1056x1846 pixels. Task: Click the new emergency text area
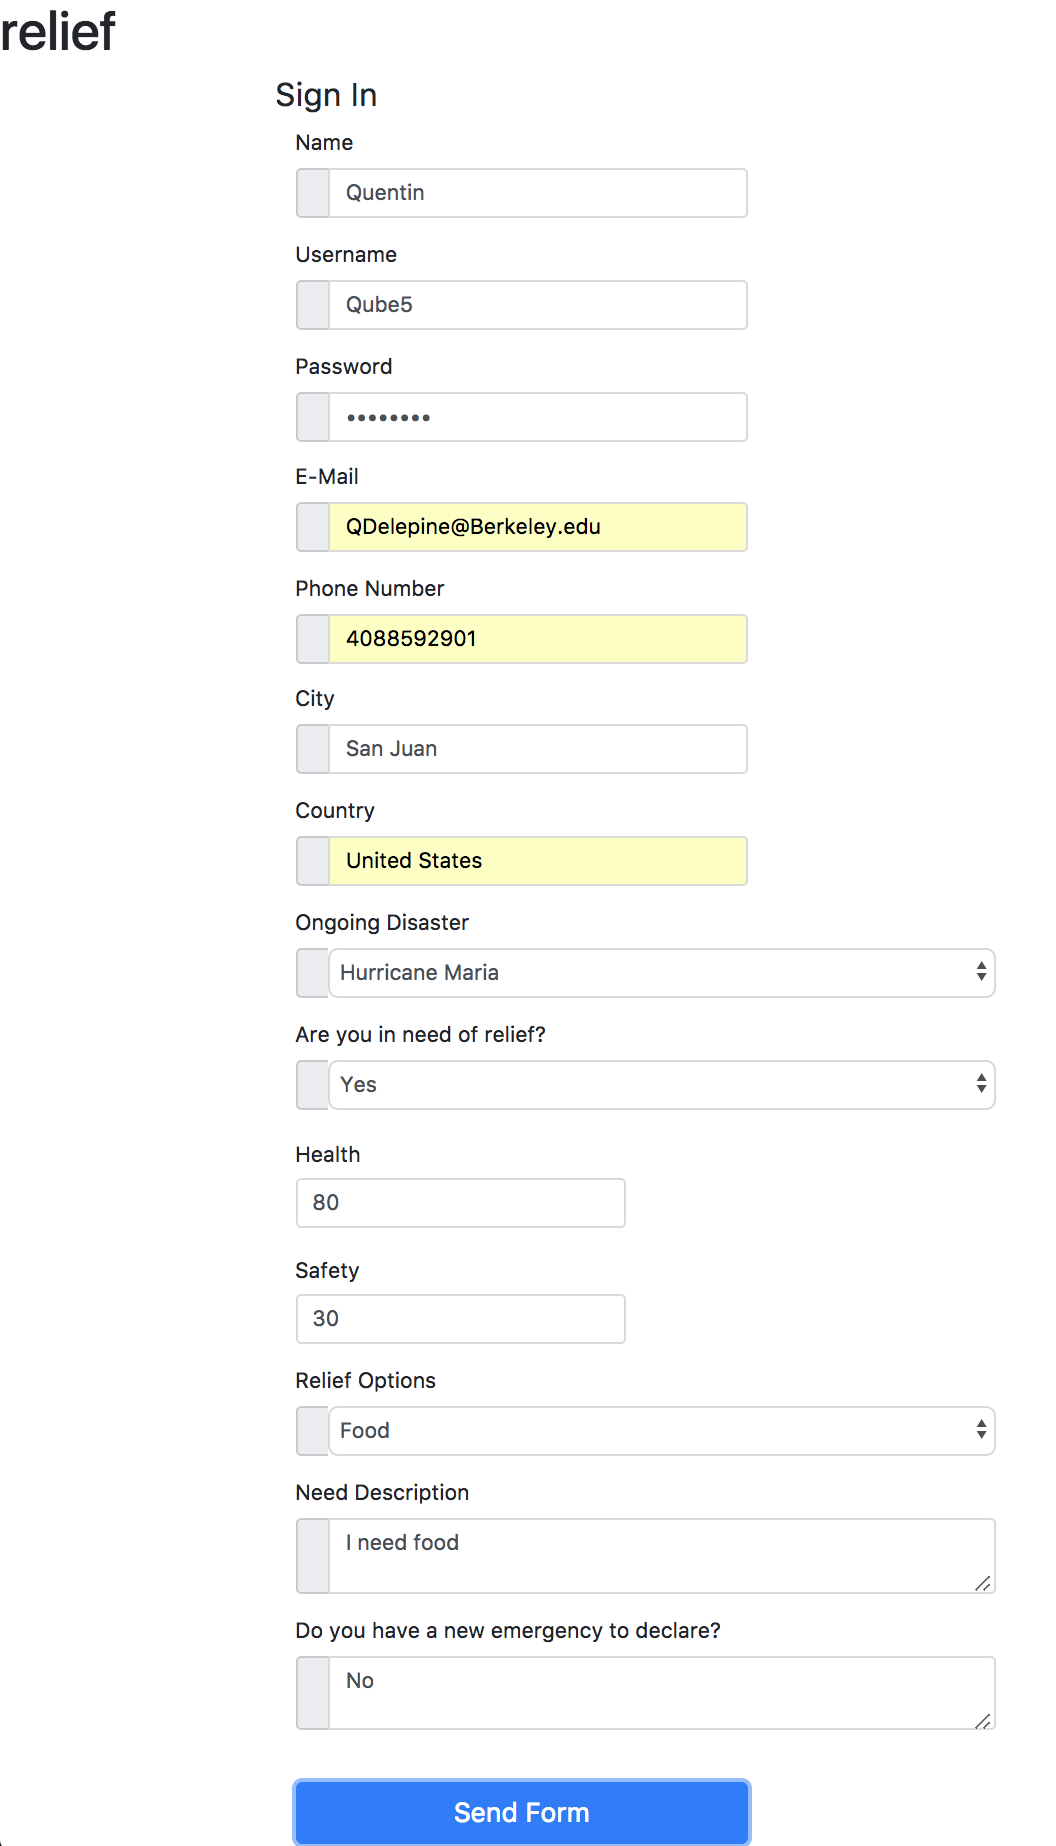(x=661, y=1693)
